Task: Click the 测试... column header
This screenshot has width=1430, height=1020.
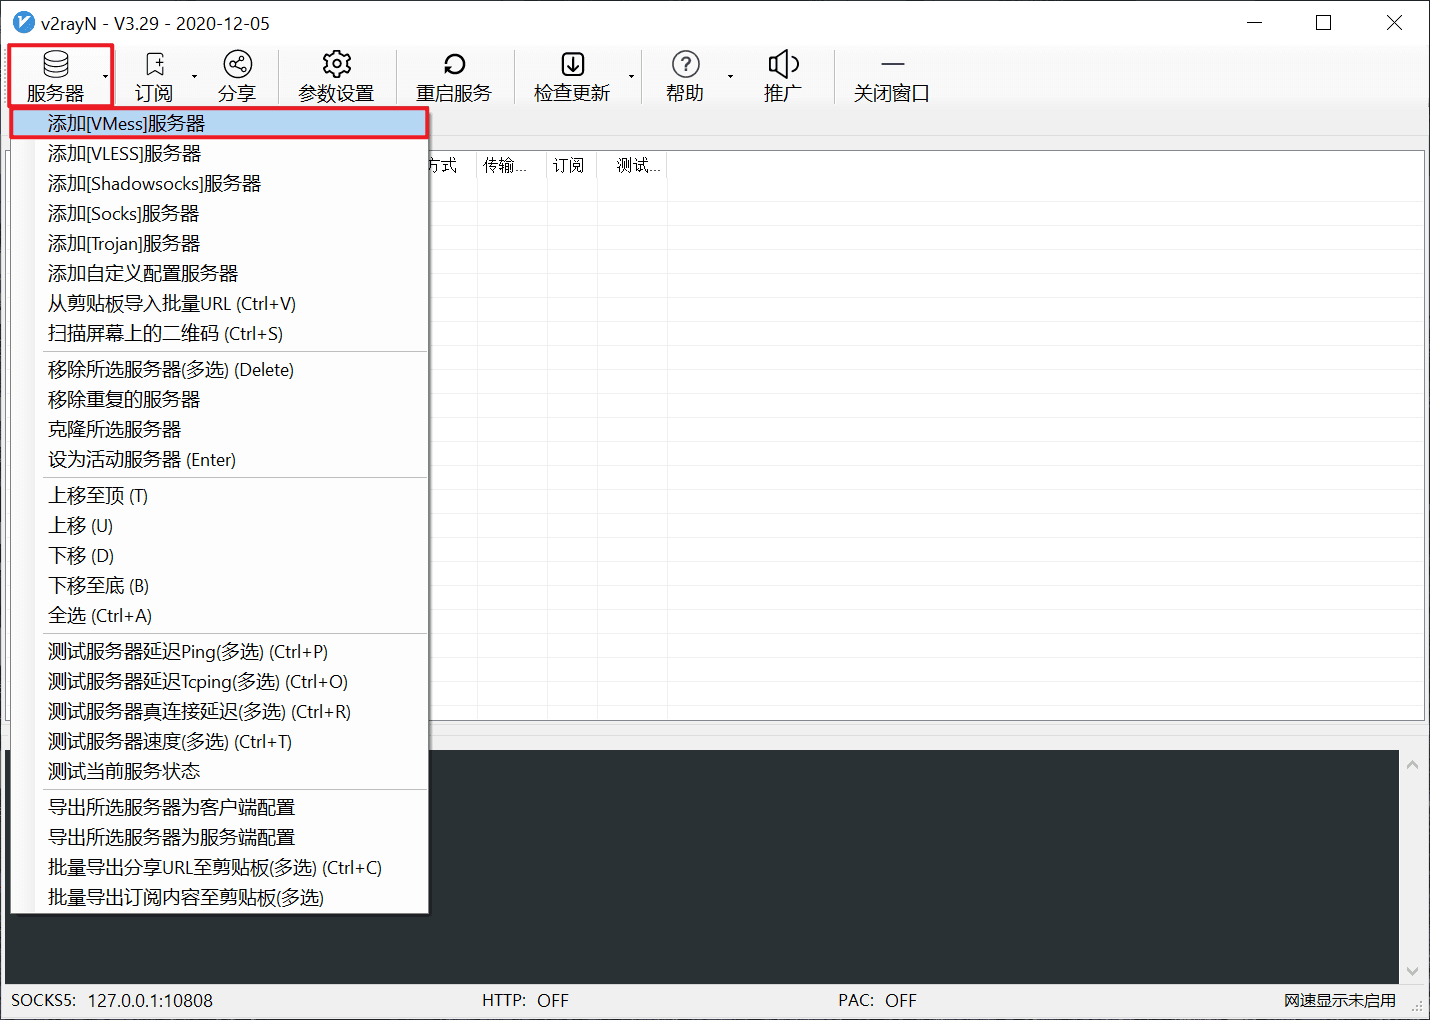Action: click(x=632, y=165)
